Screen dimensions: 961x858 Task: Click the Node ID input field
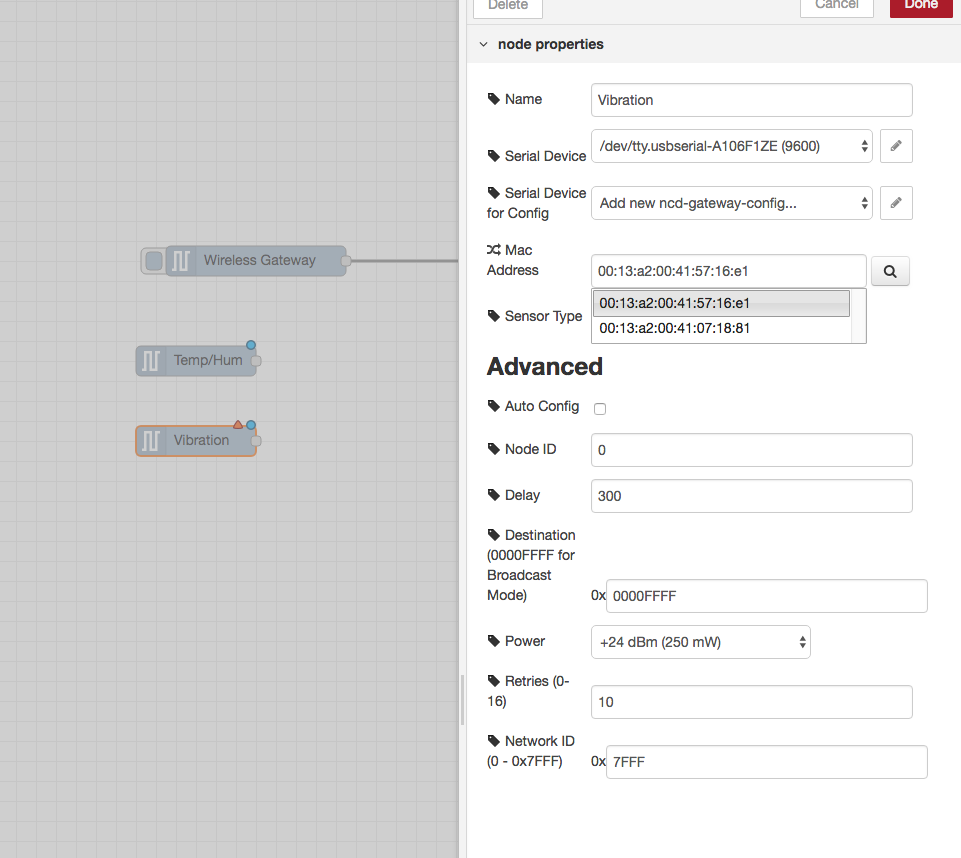point(751,450)
